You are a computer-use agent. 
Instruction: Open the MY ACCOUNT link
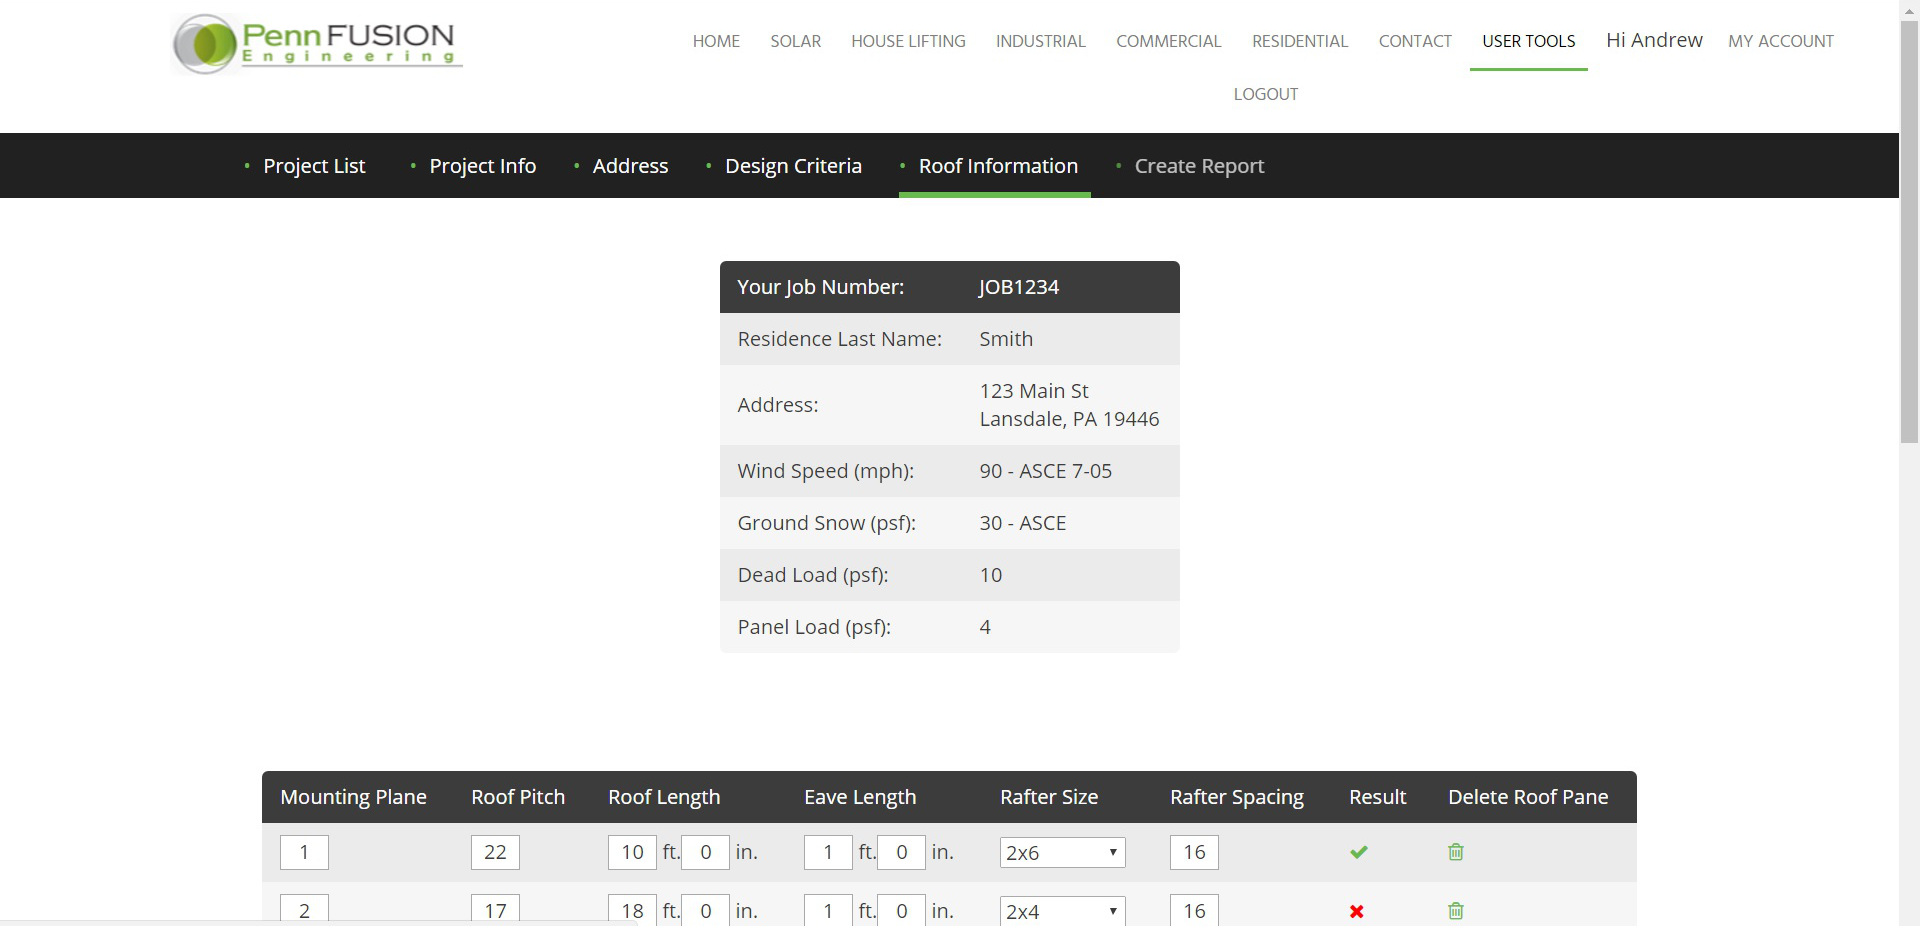[x=1780, y=41]
